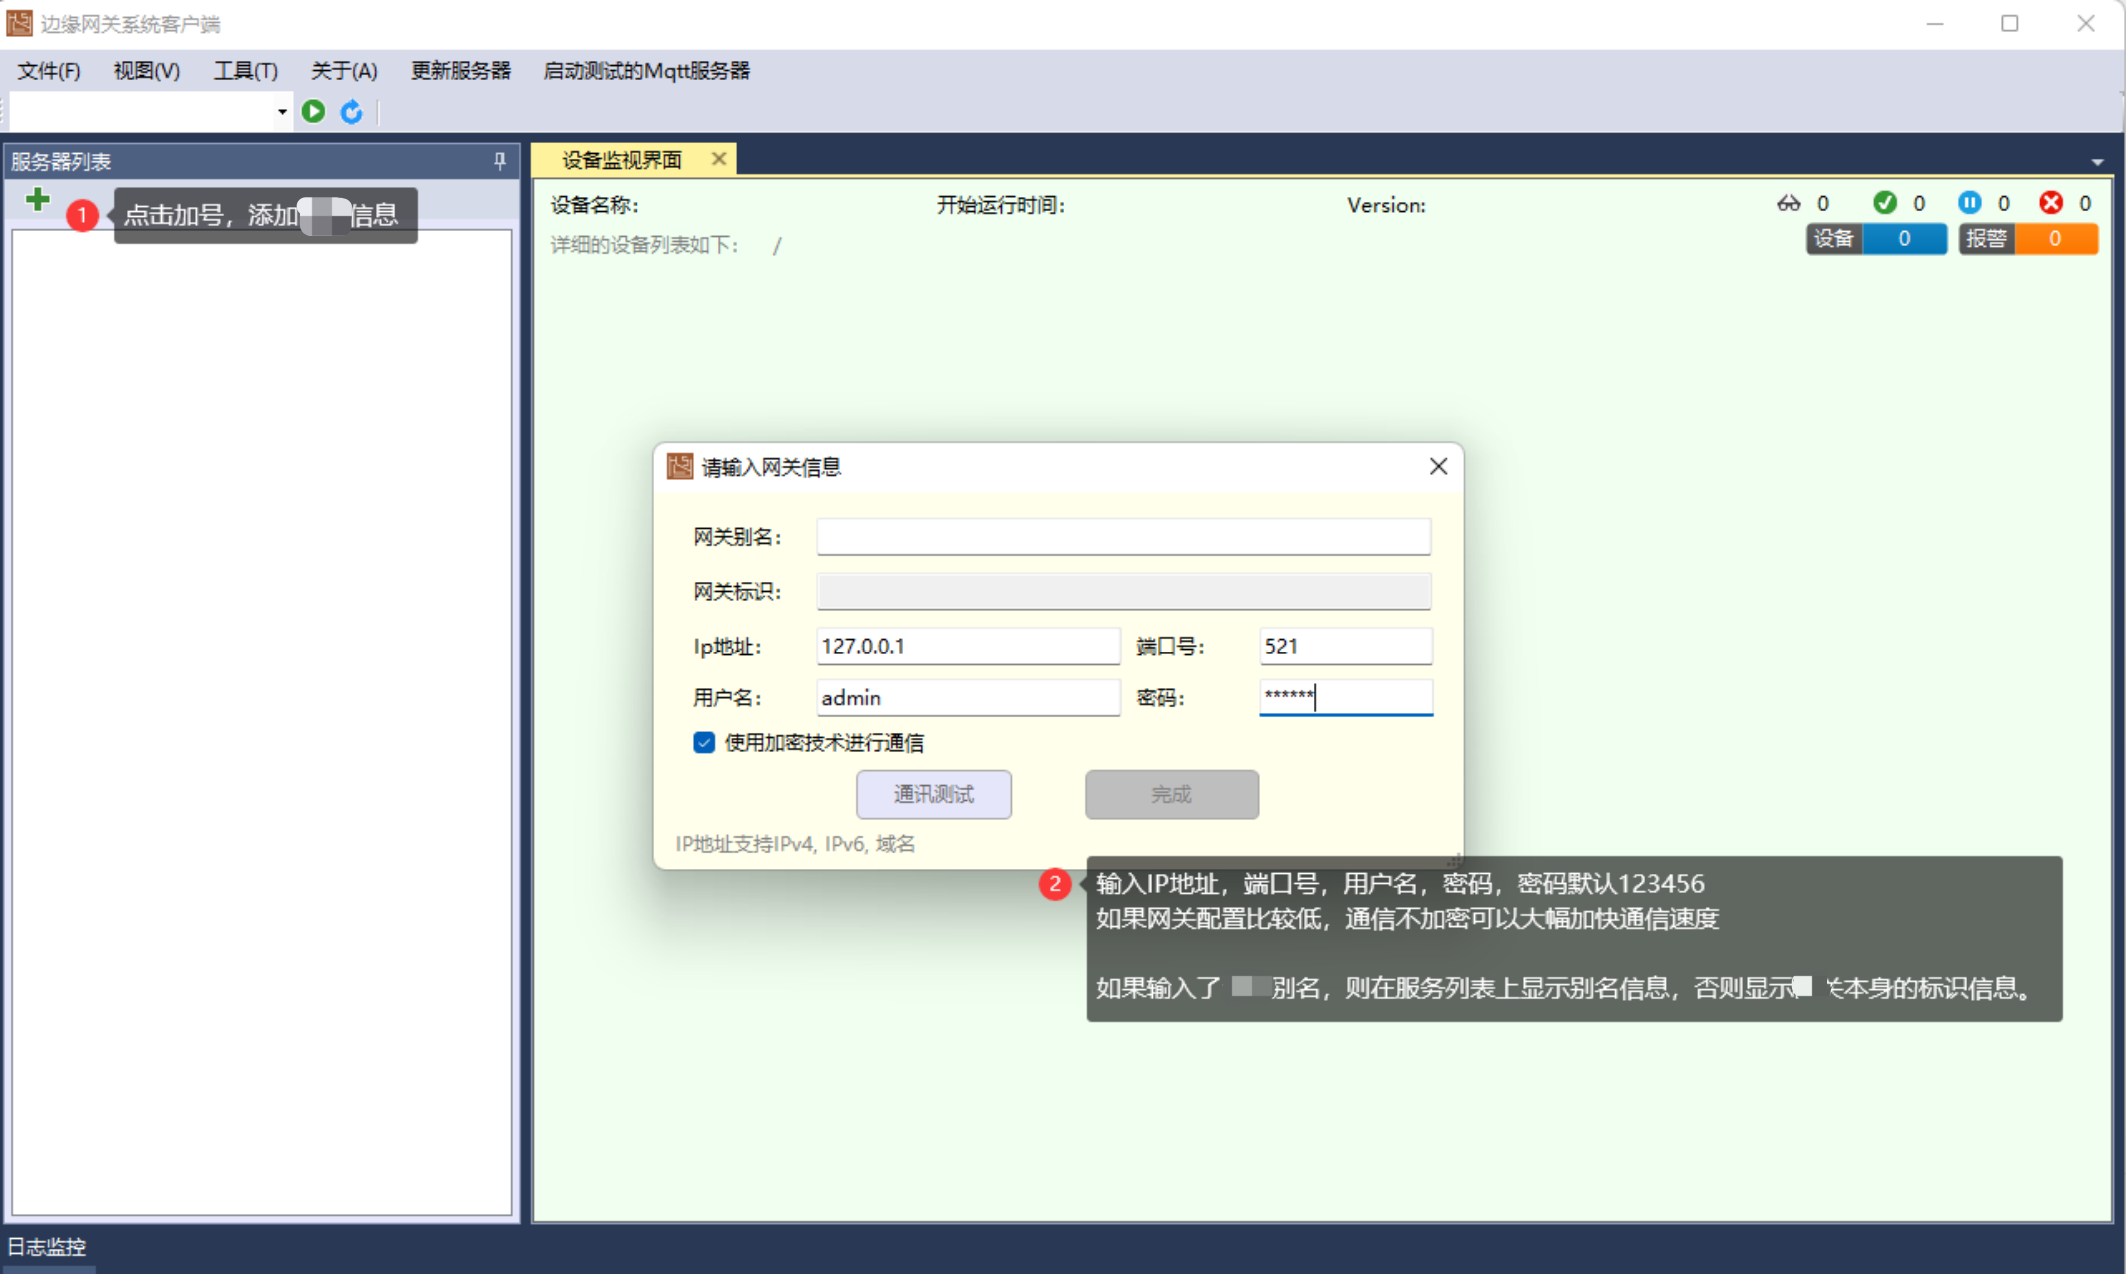Click the orange 报警 count badge

(x=2027, y=238)
